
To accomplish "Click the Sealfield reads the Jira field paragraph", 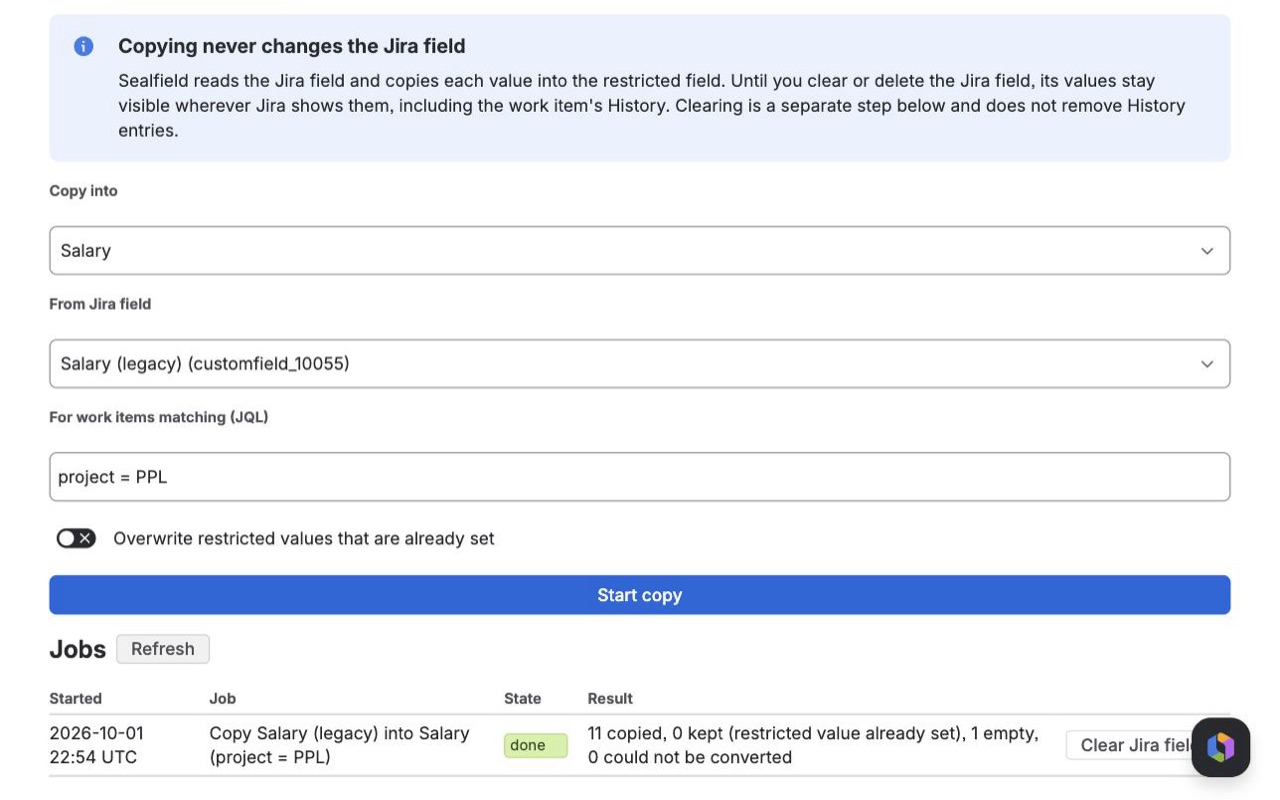I will point(652,105).
